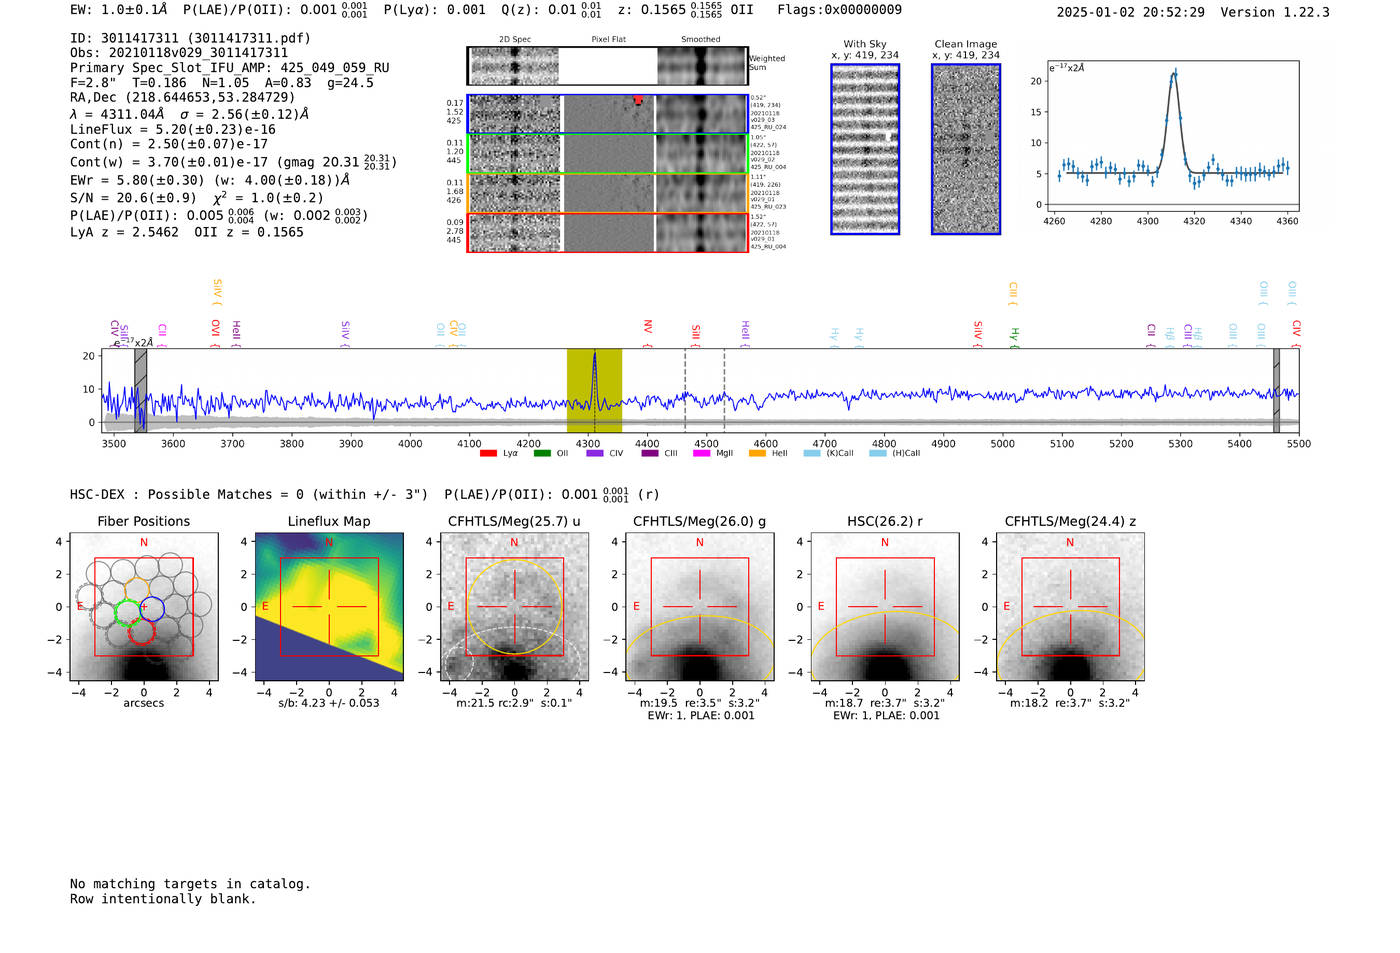Screen dimensions: 1400x953
Task: Select the m:21.5 caption under u image
Action: (x=514, y=703)
